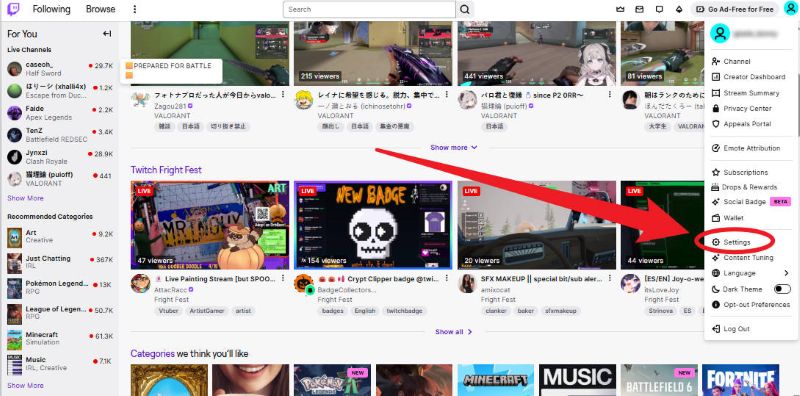
Task: Click the sfxmakeup tag
Action: (560, 311)
